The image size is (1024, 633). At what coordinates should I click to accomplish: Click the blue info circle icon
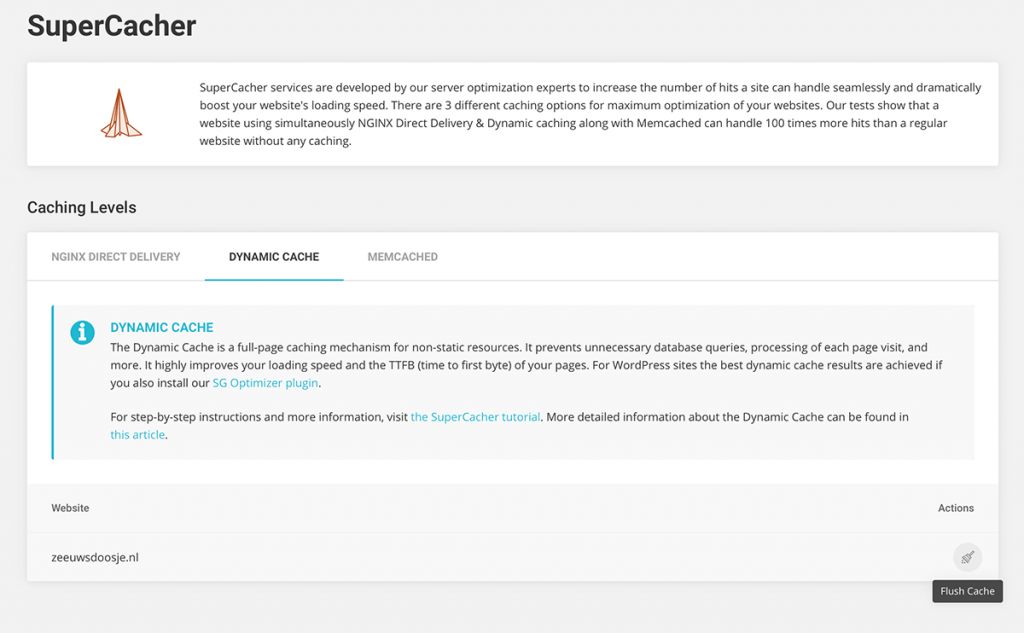click(83, 333)
